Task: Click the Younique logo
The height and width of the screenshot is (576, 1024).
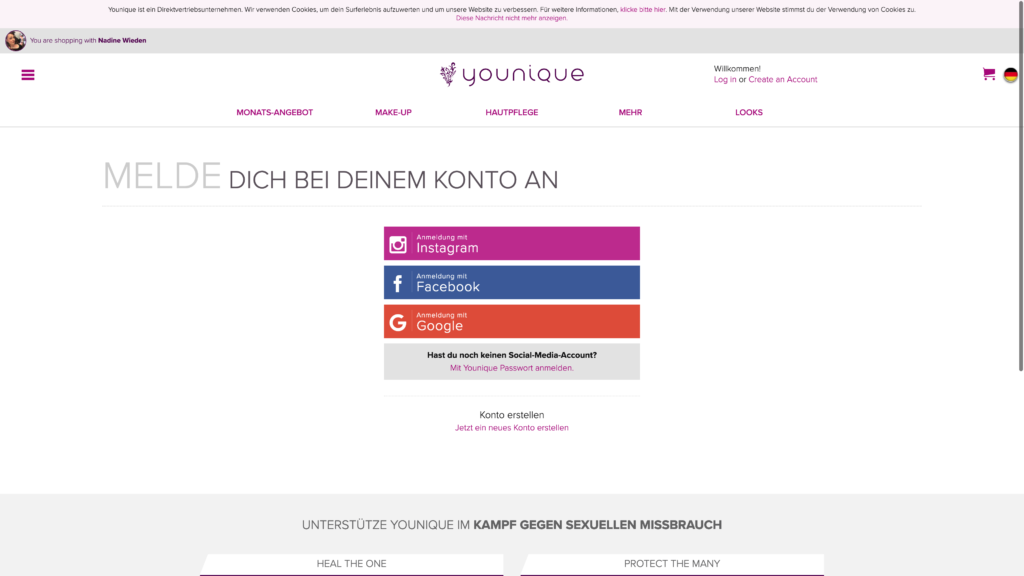Action: tap(511, 74)
